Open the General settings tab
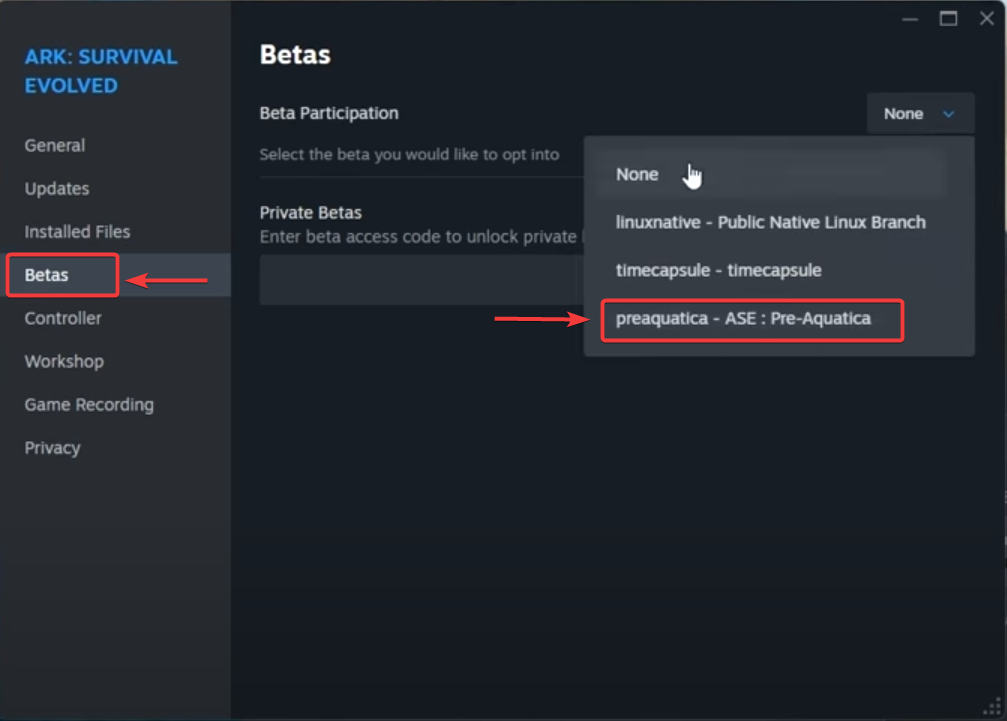Image resolution: width=1007 pixels, height=721 pixels. 55,146
